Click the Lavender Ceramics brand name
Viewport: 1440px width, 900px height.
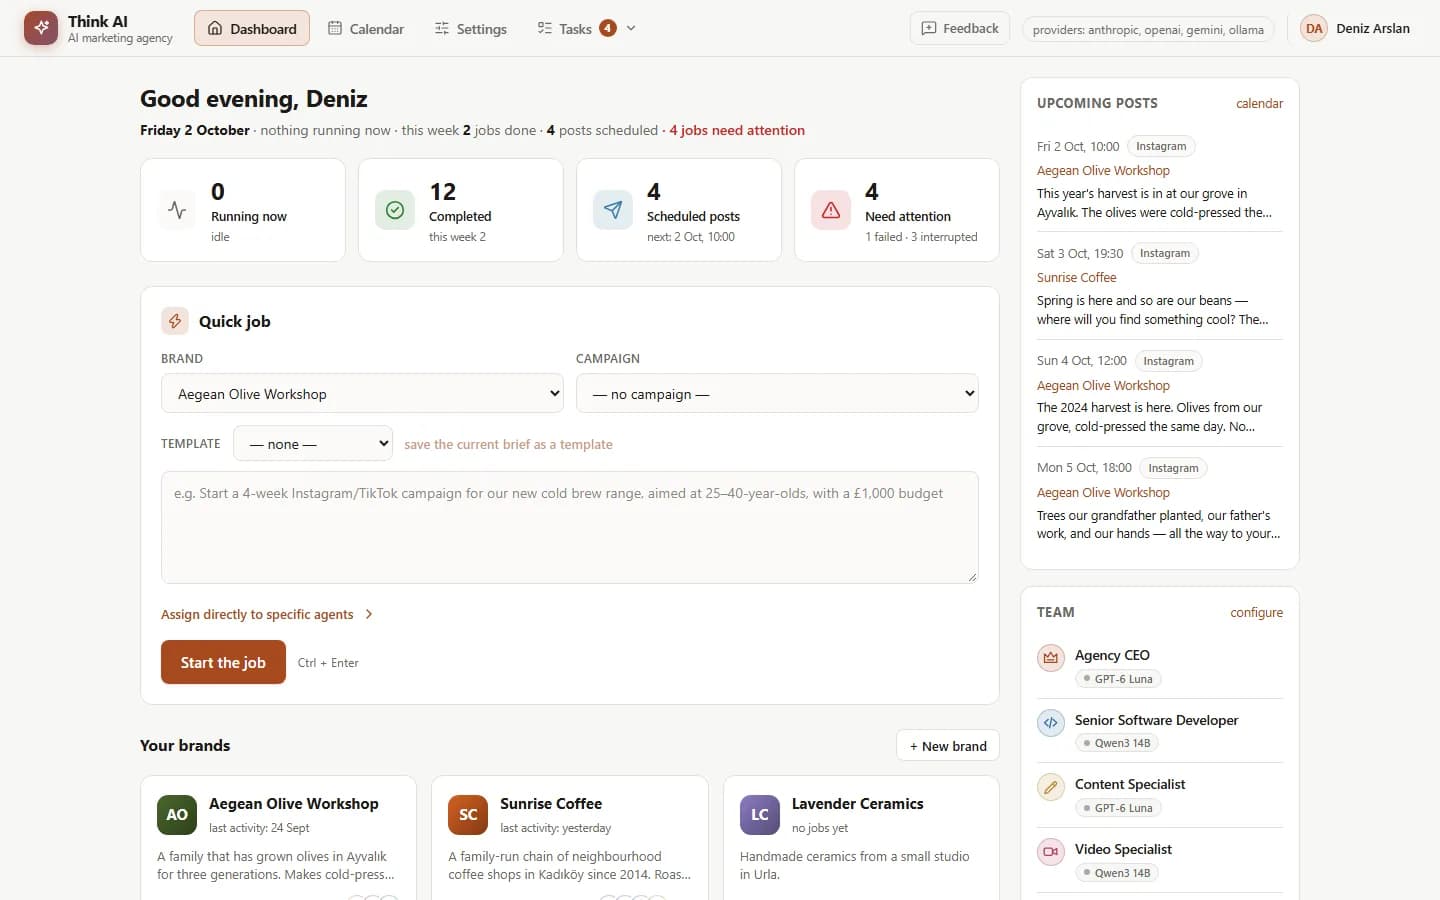point(857,804)
